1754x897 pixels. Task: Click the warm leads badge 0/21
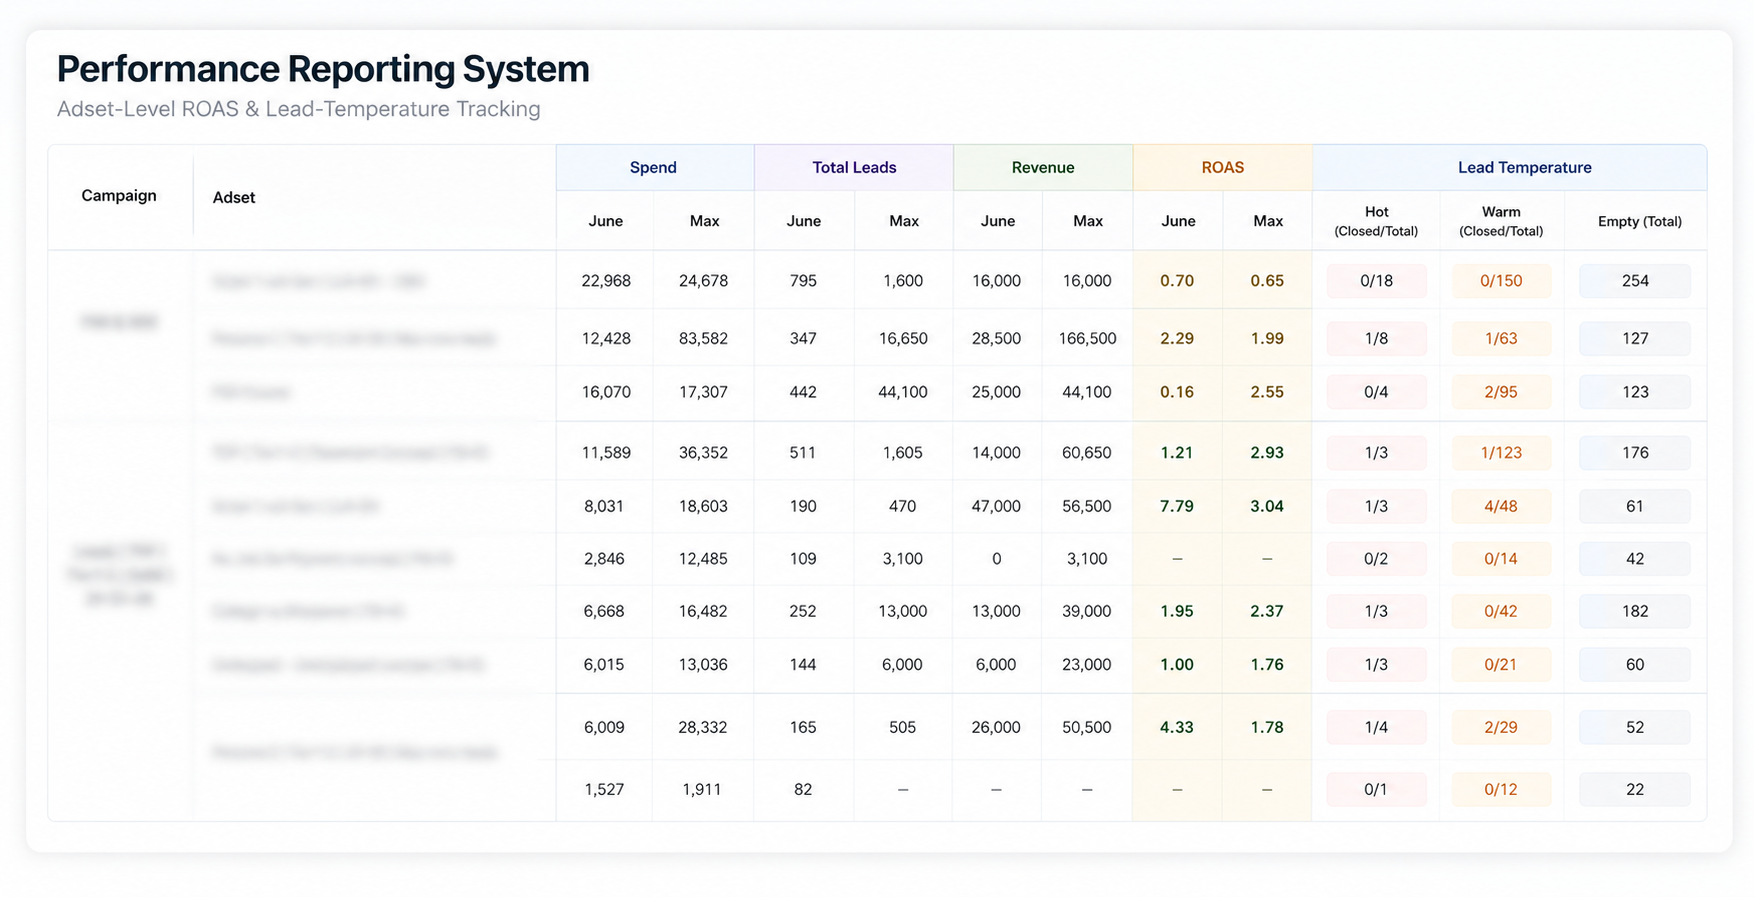[x=1502, y=665]
